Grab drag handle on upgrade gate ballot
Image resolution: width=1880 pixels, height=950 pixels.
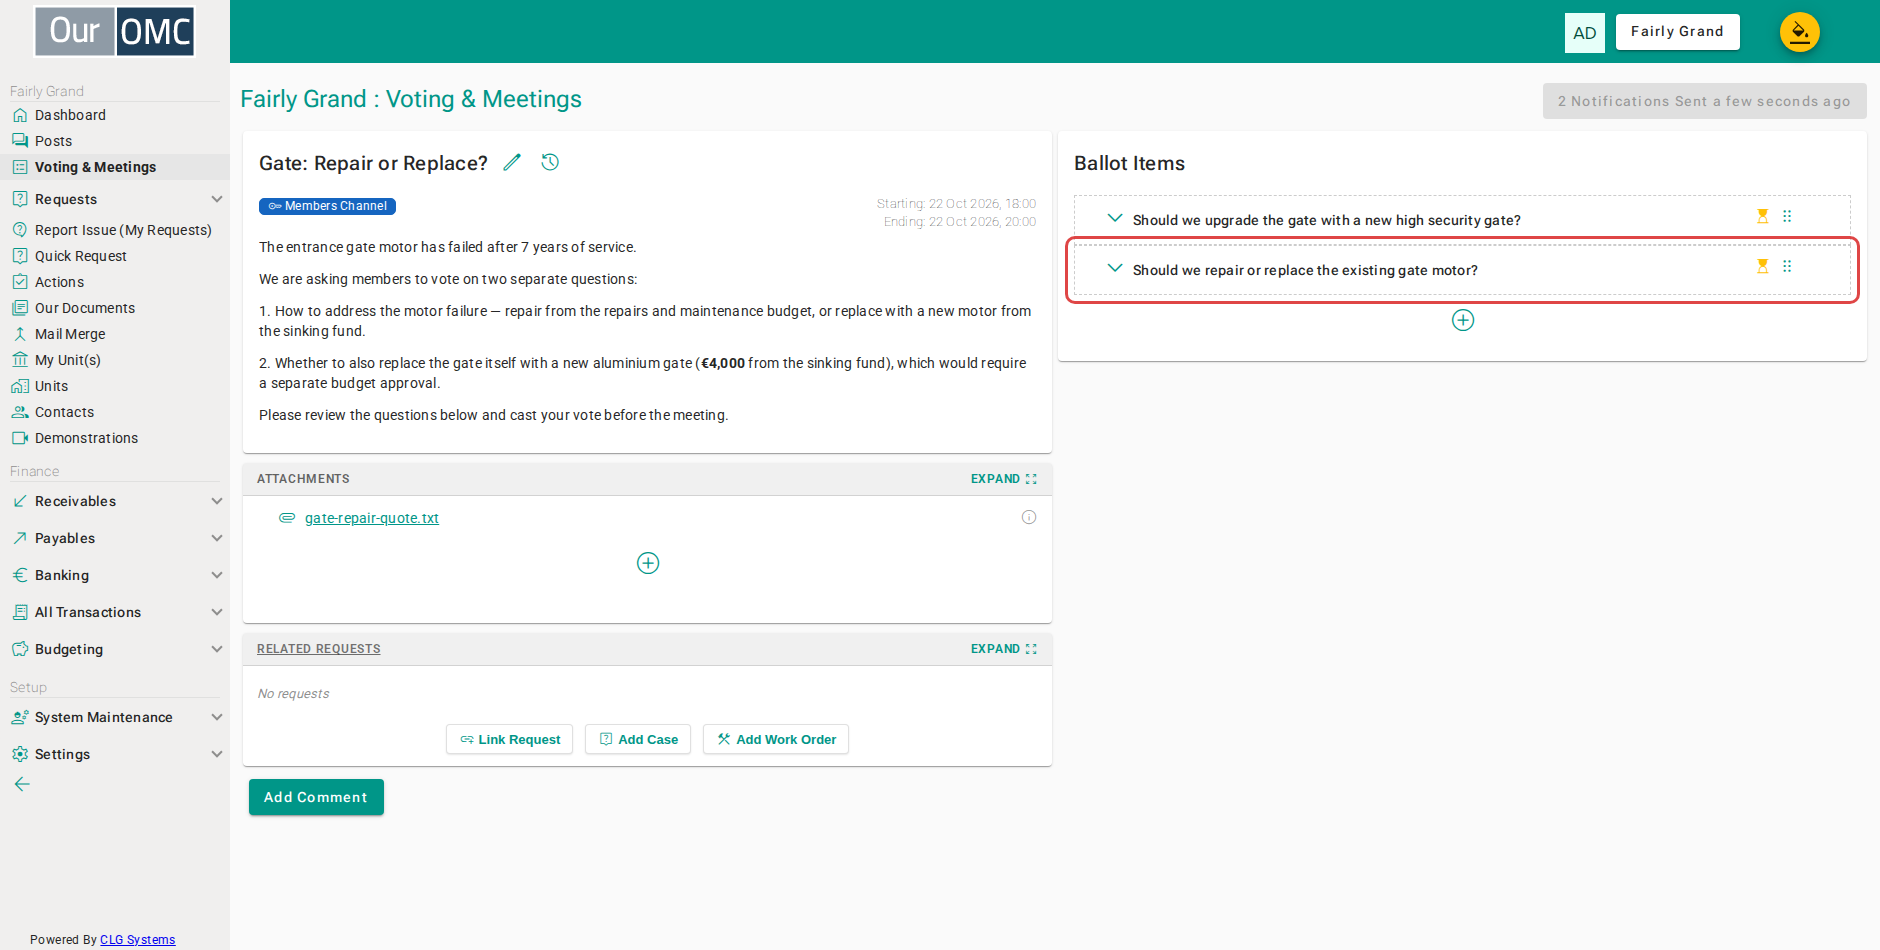pos(1787,216)
